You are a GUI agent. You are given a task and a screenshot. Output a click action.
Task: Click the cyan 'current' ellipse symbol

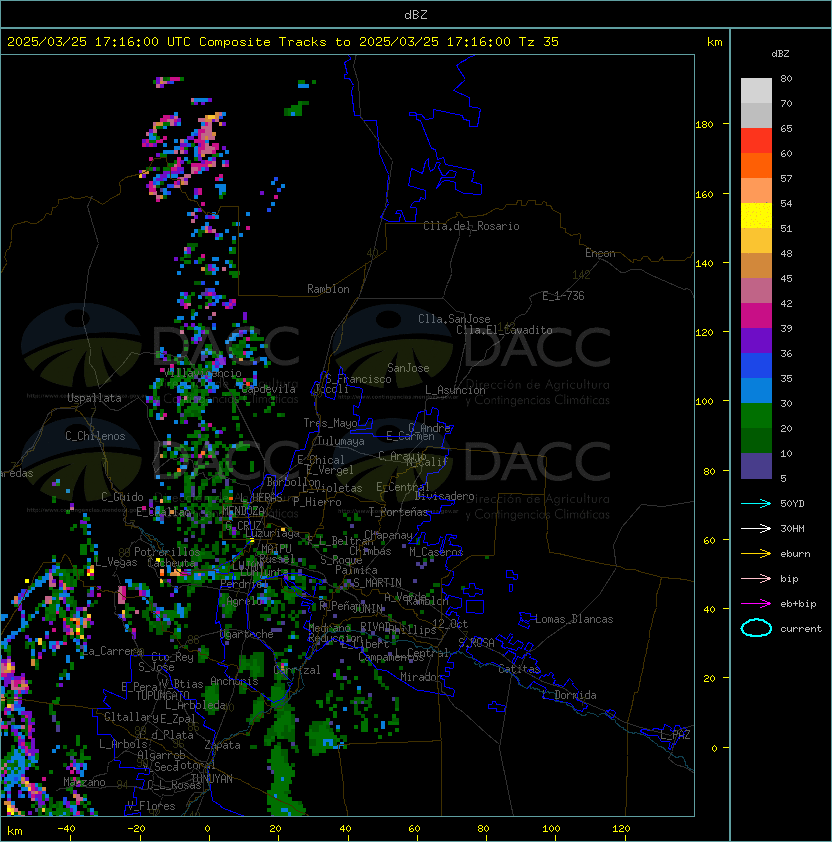(x=756, y=628)
